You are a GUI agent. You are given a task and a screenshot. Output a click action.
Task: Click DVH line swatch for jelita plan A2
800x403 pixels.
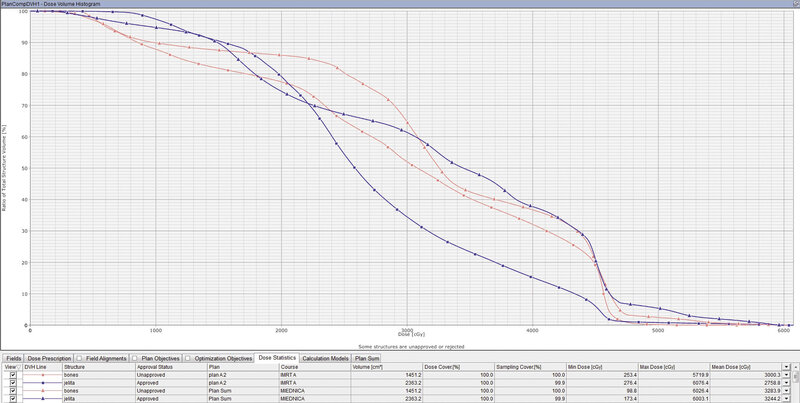tap(42, 383)
